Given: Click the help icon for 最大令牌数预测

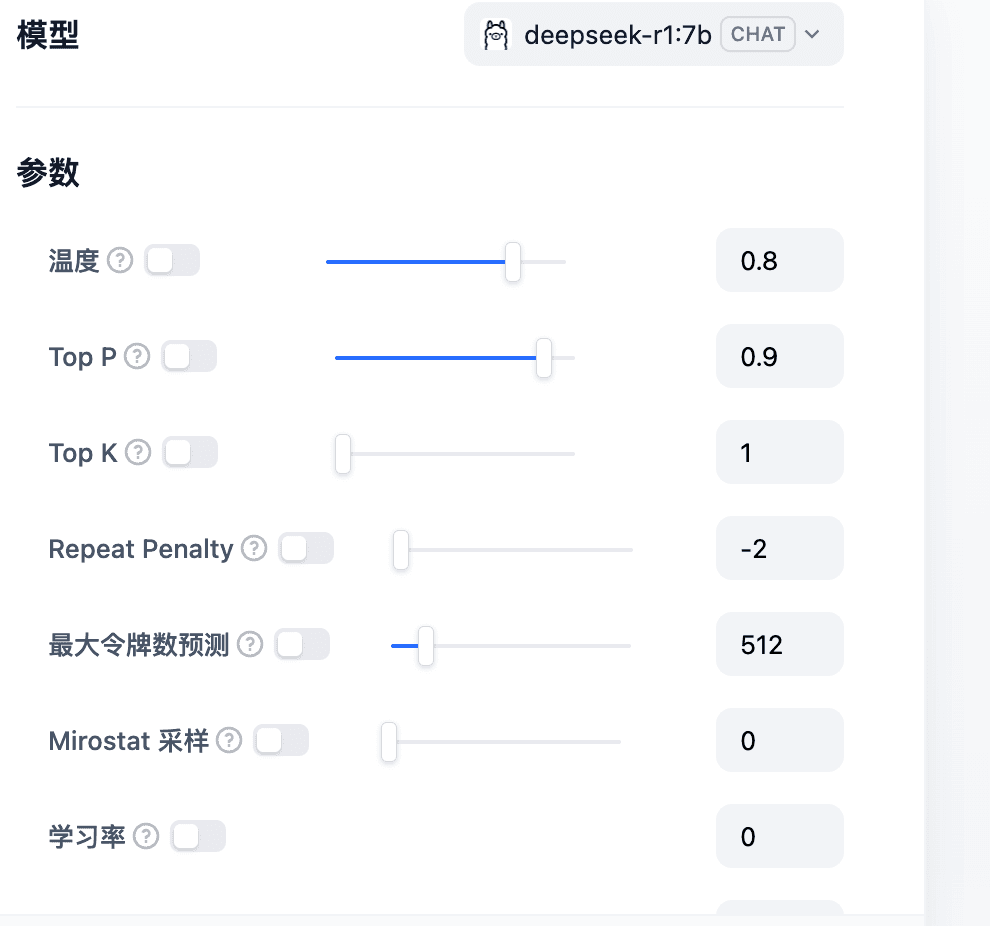Looking at the screenshot, I should pyautogui.click(x=250, y=644).
